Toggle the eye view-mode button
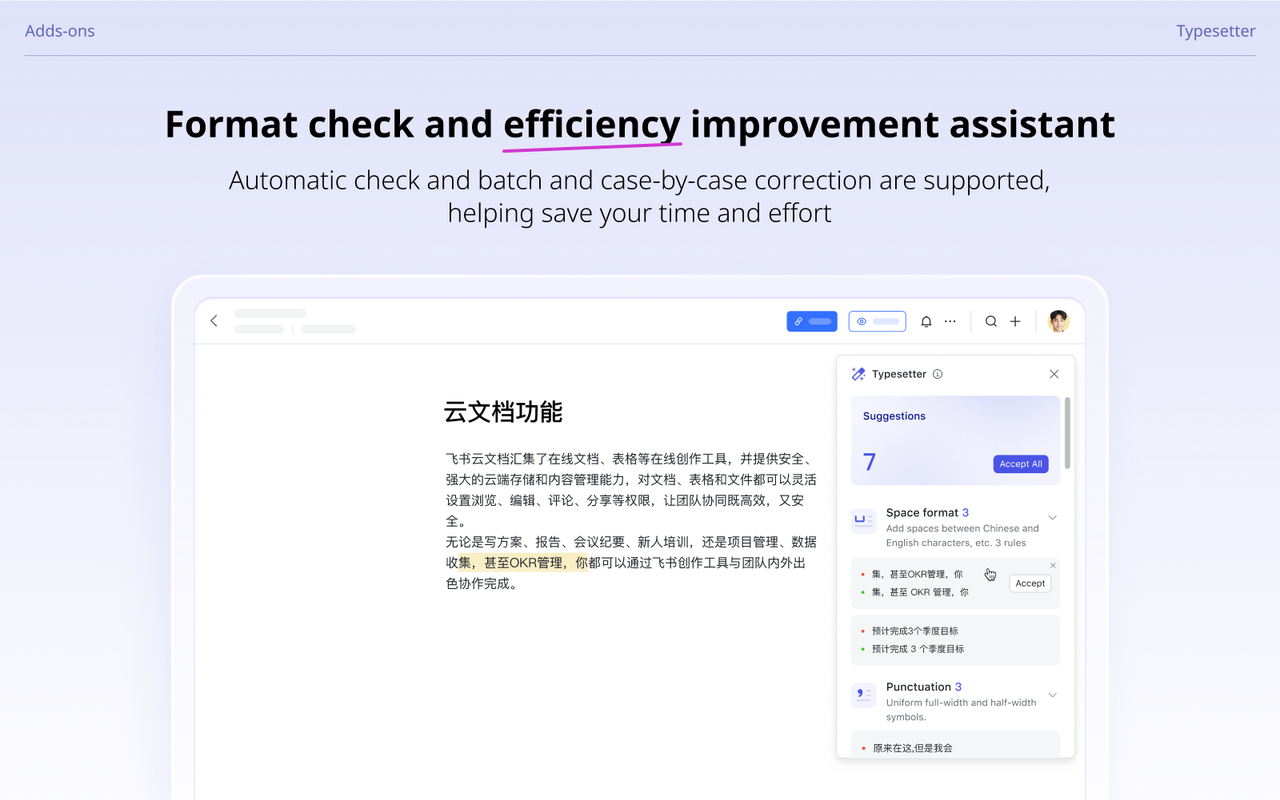 (x=877, y=321)
